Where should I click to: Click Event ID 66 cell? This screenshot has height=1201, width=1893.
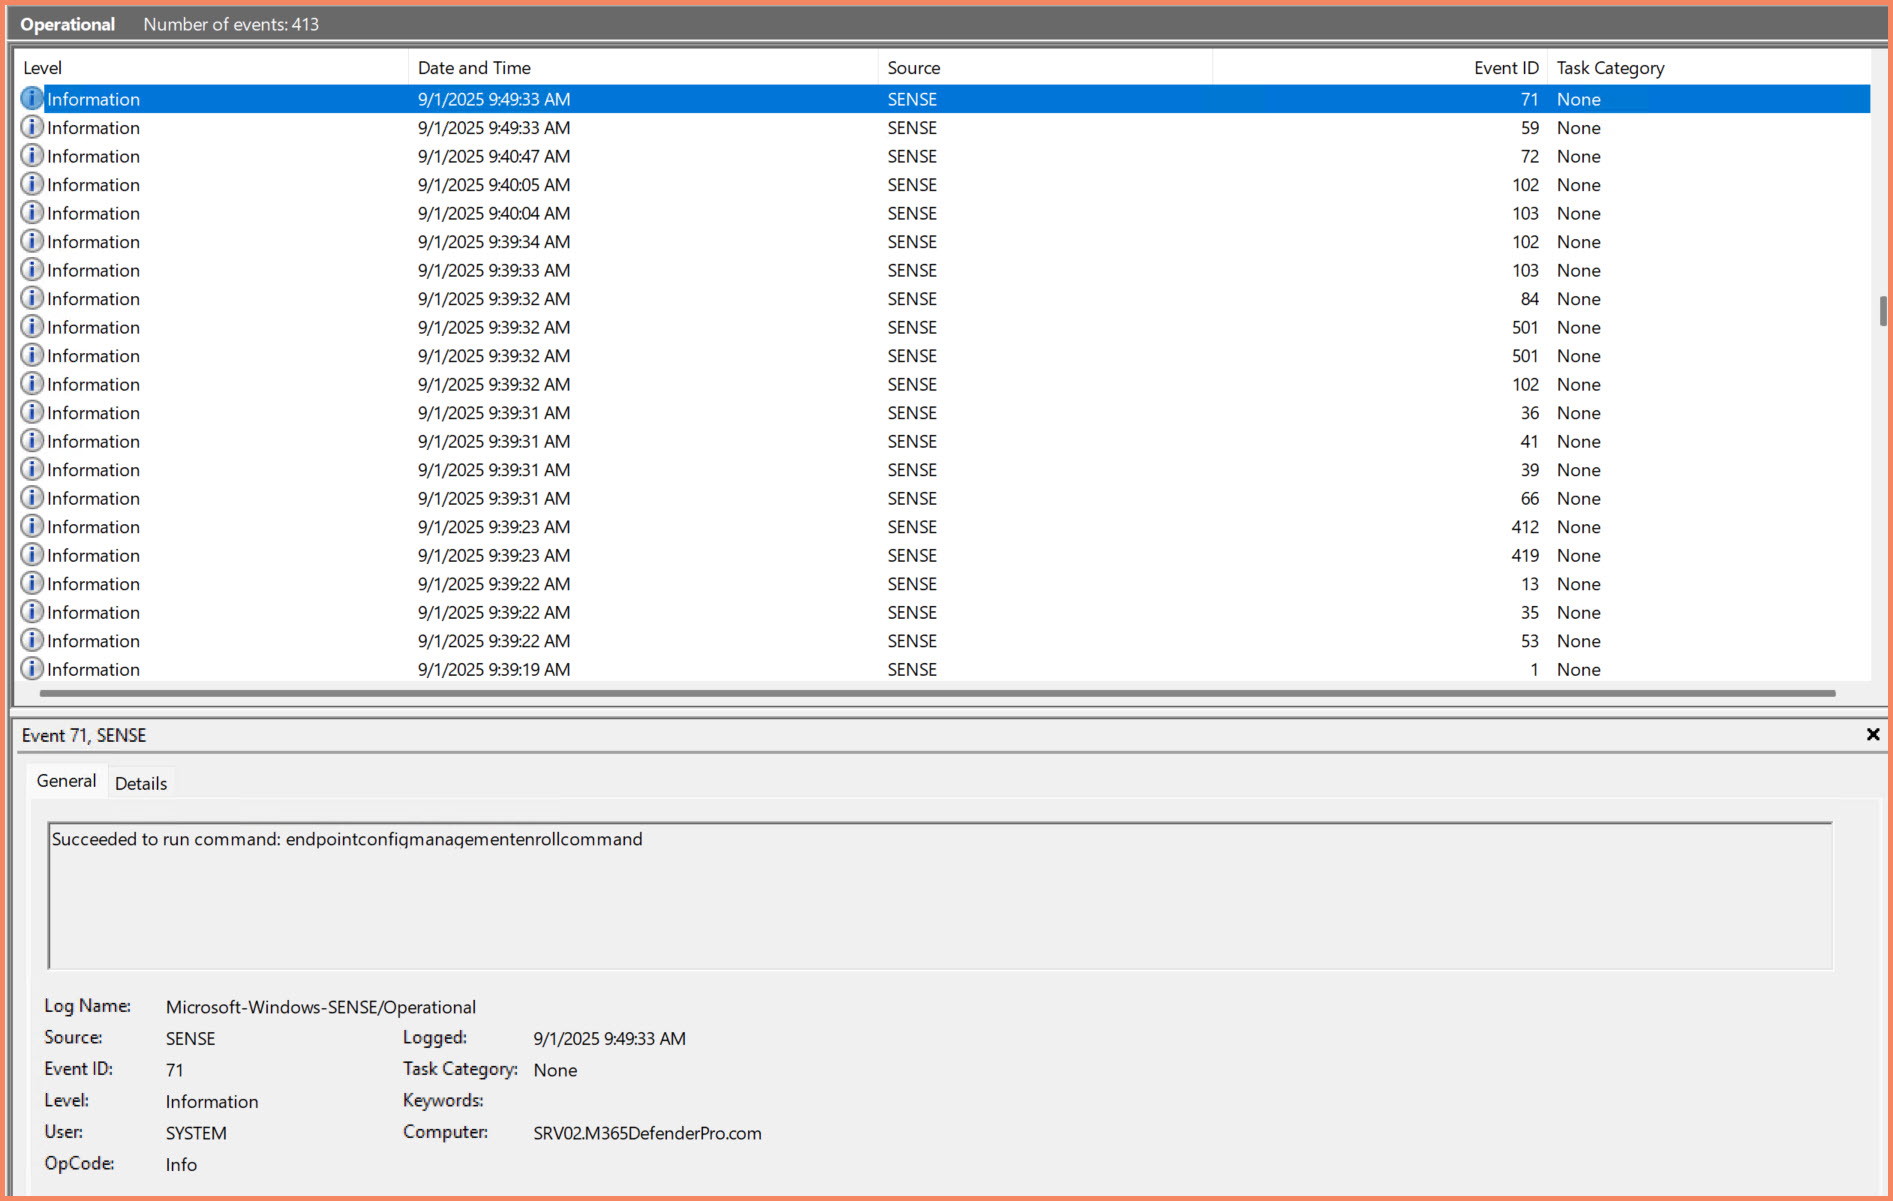click(1530, 498)
